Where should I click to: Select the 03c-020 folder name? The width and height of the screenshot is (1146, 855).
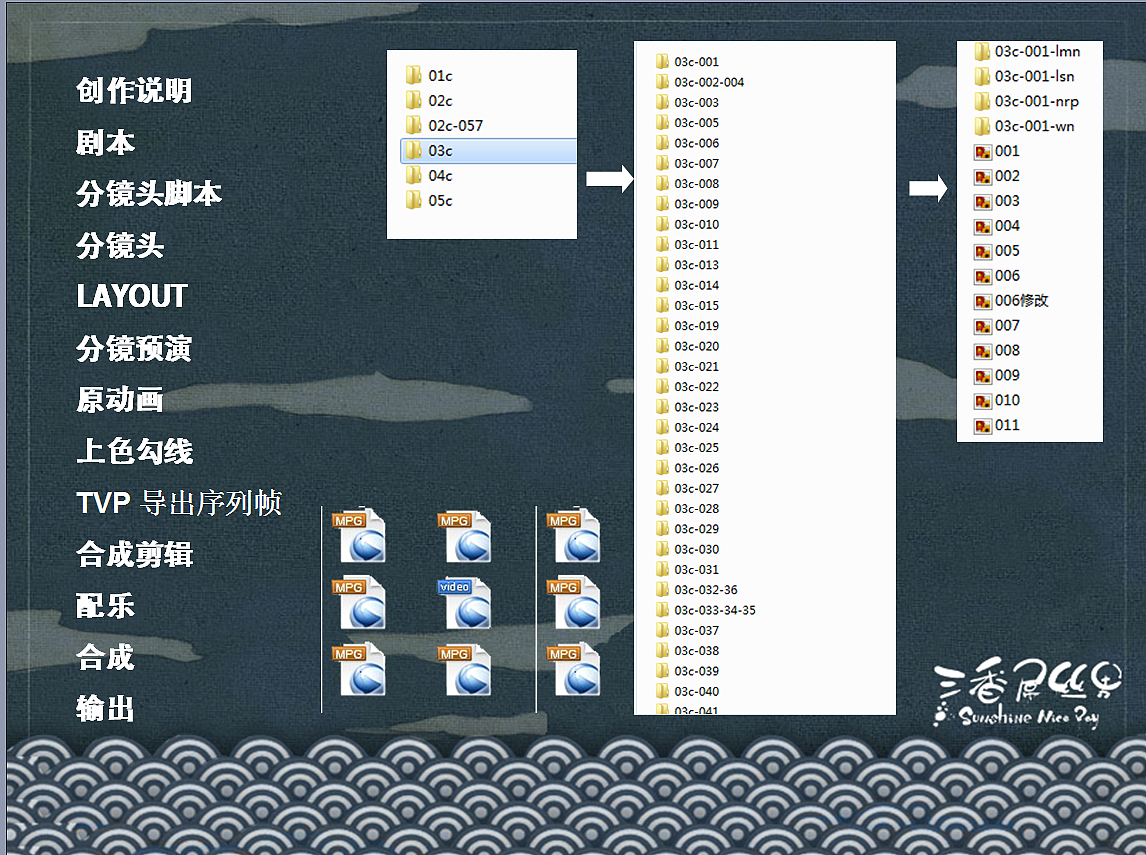coord(697,346)
